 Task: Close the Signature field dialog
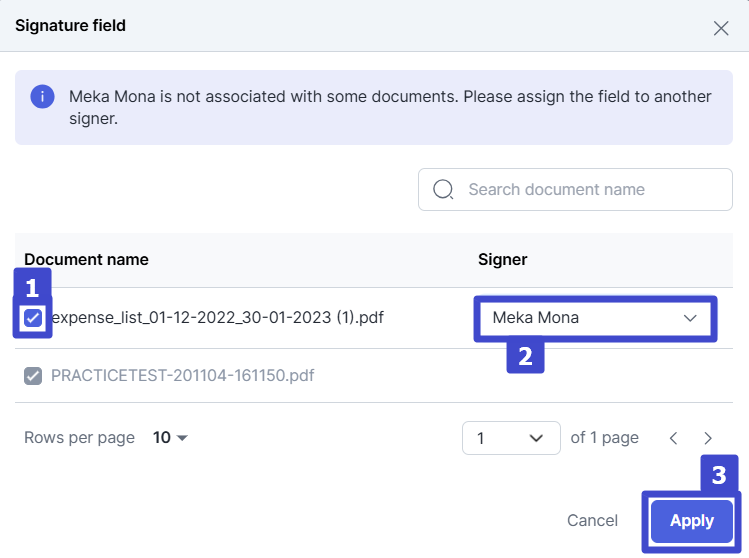point(721,28)
